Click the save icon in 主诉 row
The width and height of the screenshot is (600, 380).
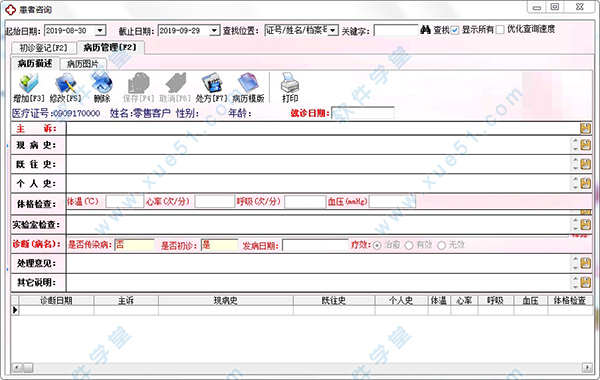pos(585,128)
